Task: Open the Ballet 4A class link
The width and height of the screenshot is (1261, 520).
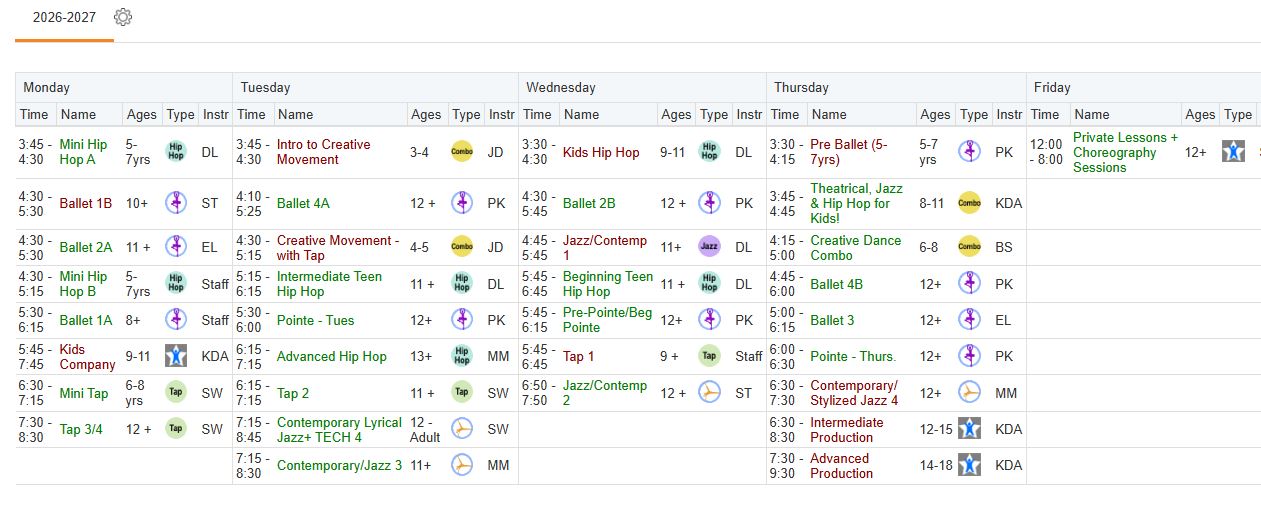Action: point(303,203)
